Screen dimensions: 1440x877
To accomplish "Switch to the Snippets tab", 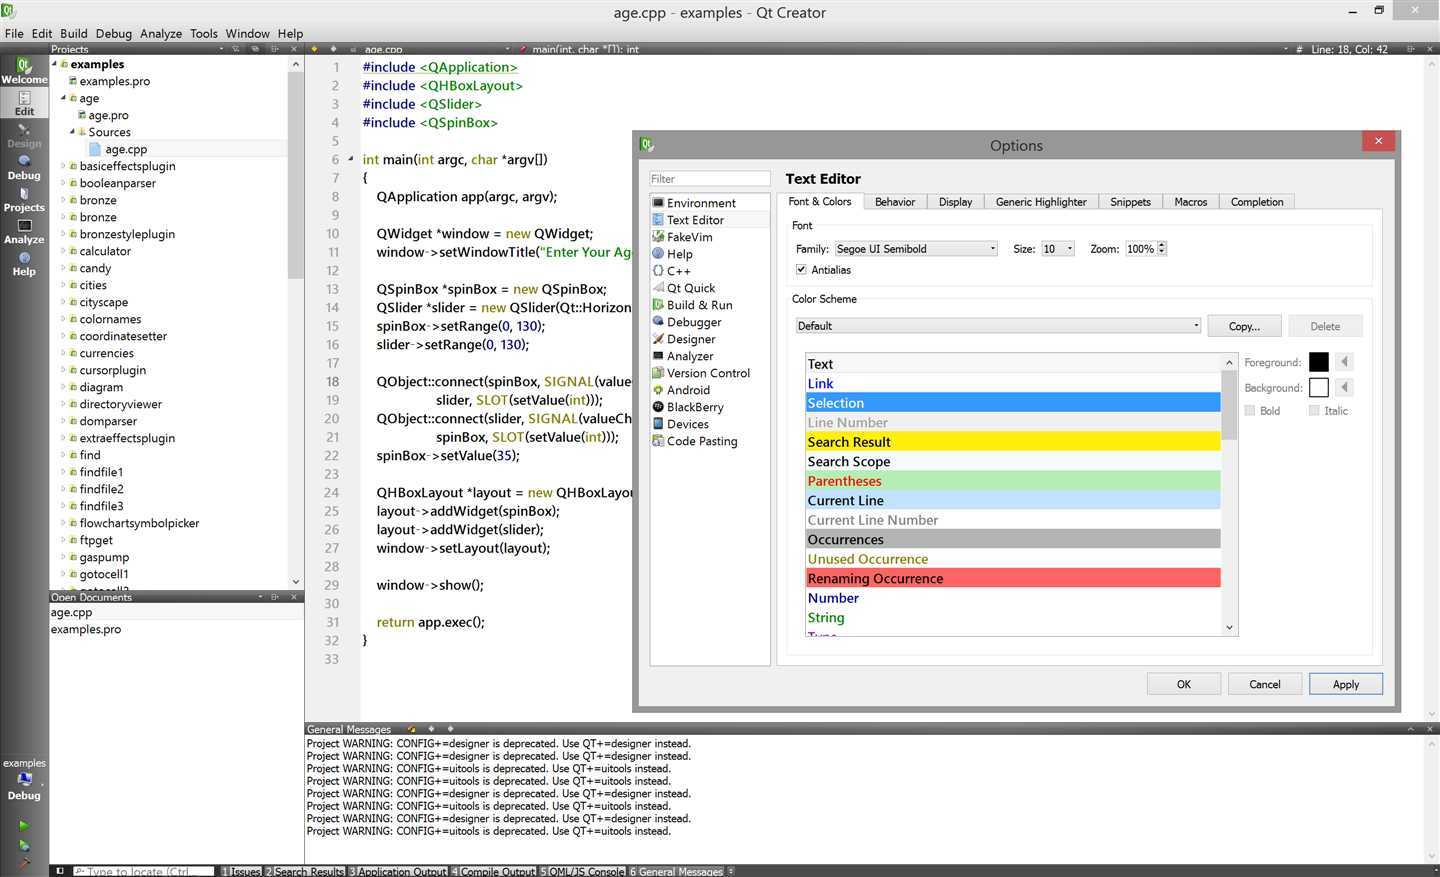I will (x=1130, y=202).
